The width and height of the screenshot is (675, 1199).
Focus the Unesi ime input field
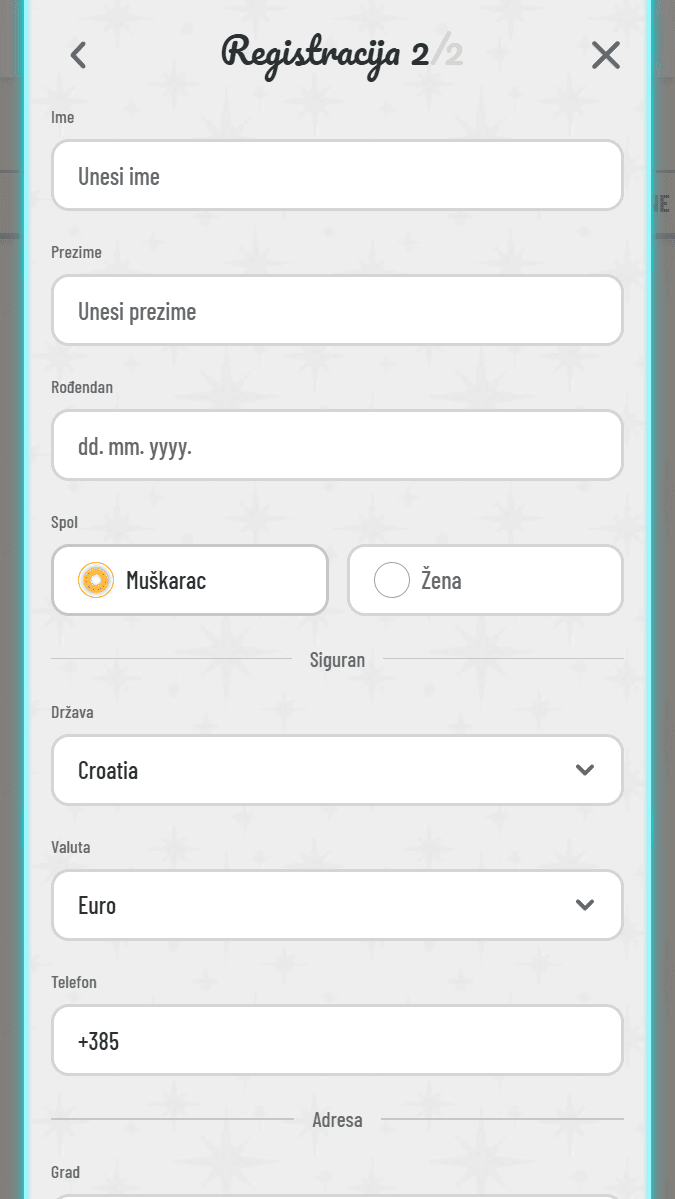tap(337, 176)
